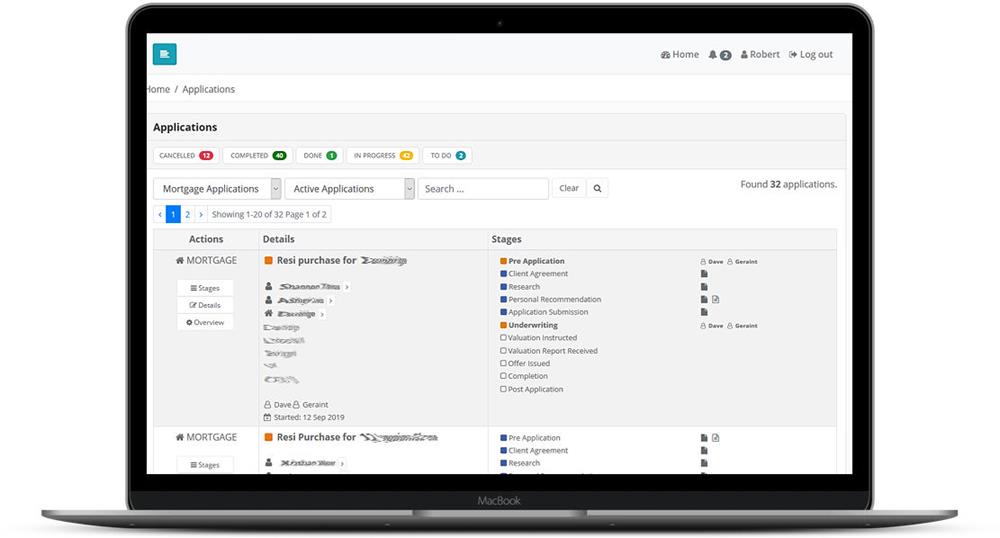The image size is (1000, 538).
Task: Open the Mortgage Applications dropdown
Action: (219, 189)
